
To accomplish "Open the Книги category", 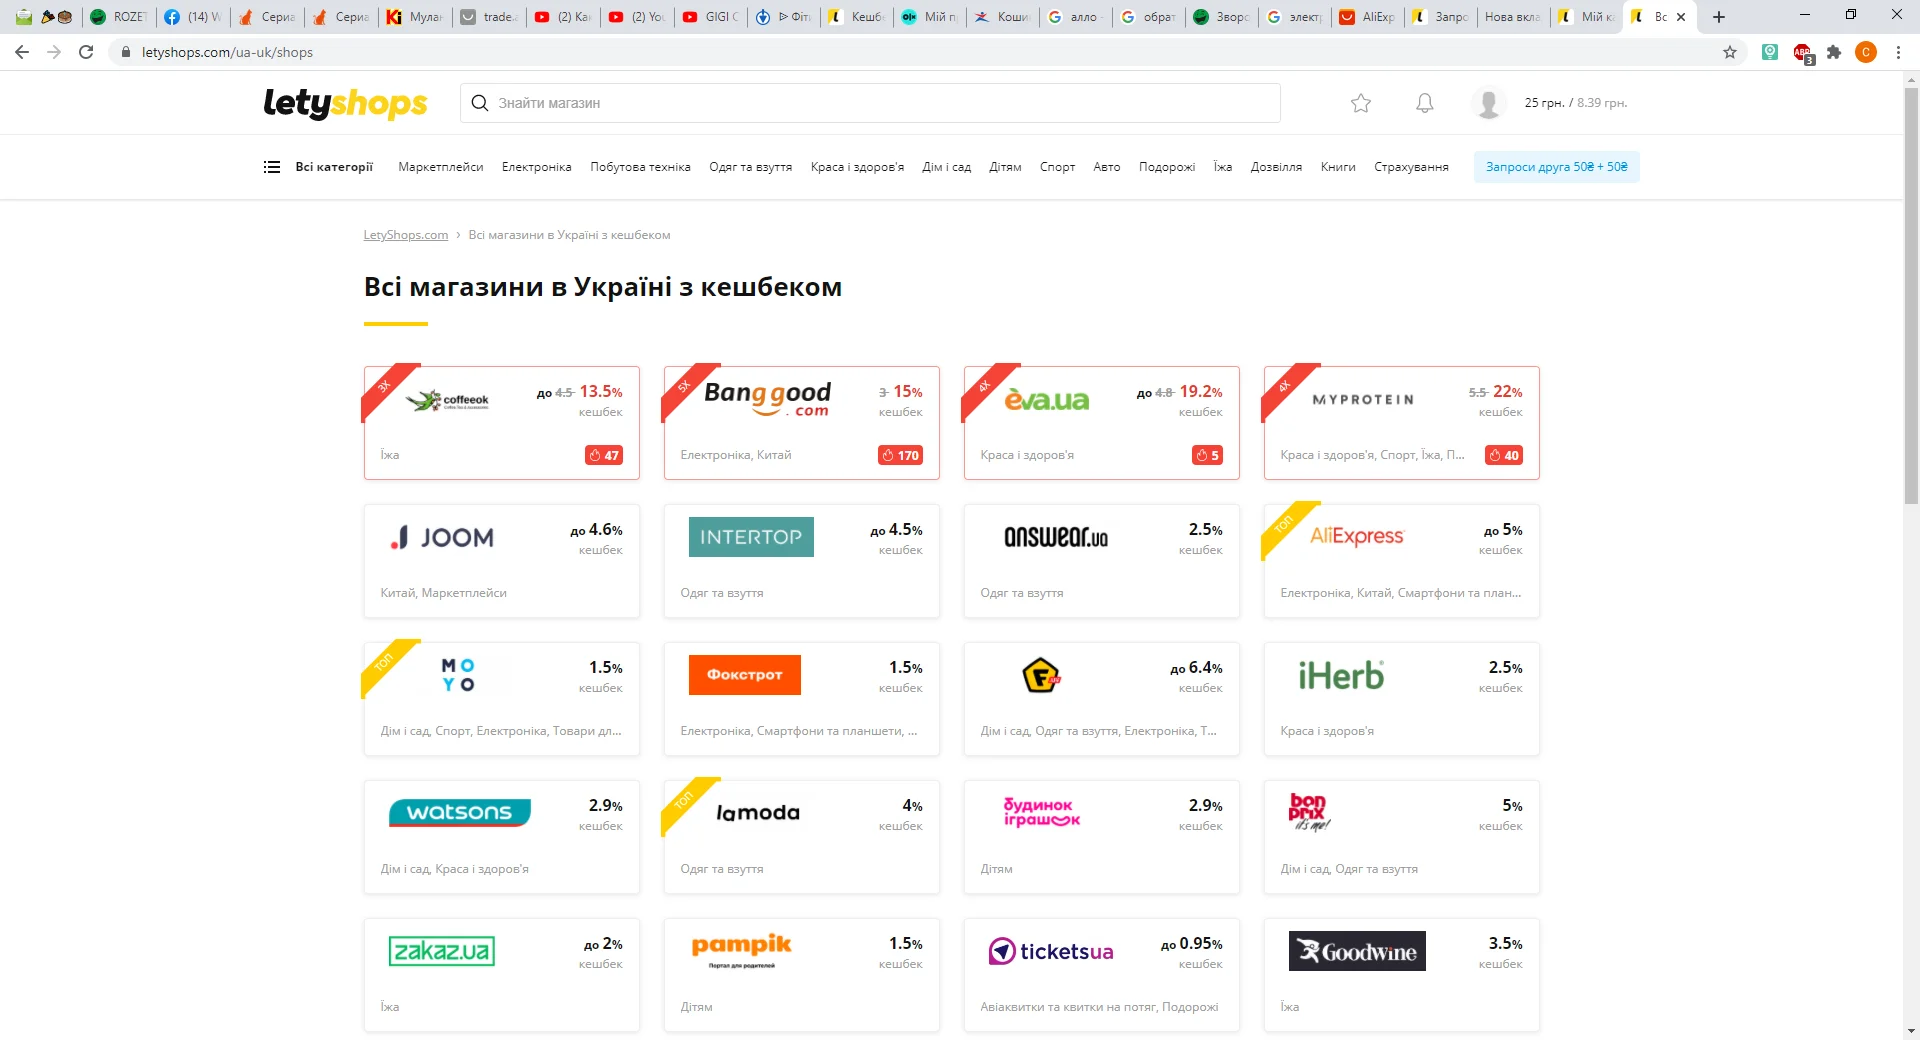I will point(1338,167).
